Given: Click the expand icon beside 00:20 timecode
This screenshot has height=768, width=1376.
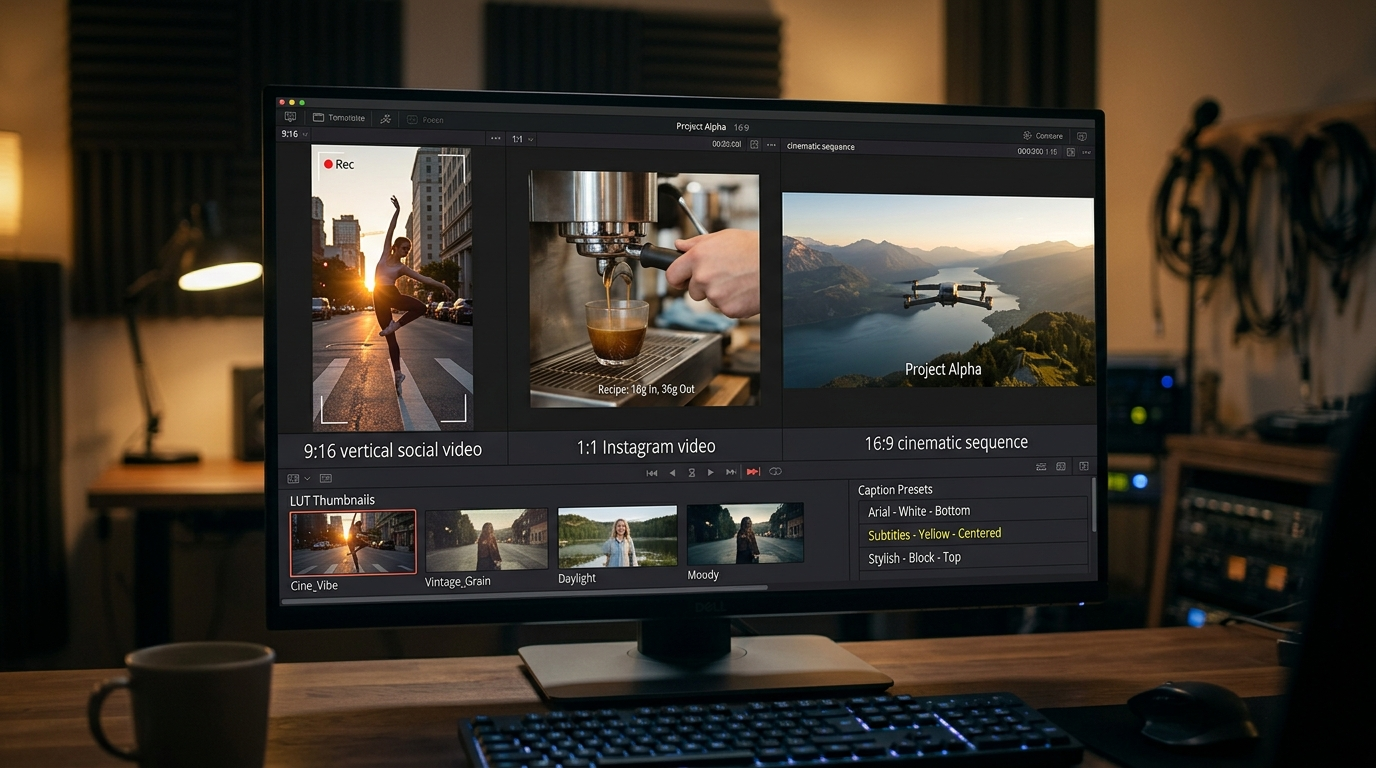Looking at the screenshot, I should [755, 145].
